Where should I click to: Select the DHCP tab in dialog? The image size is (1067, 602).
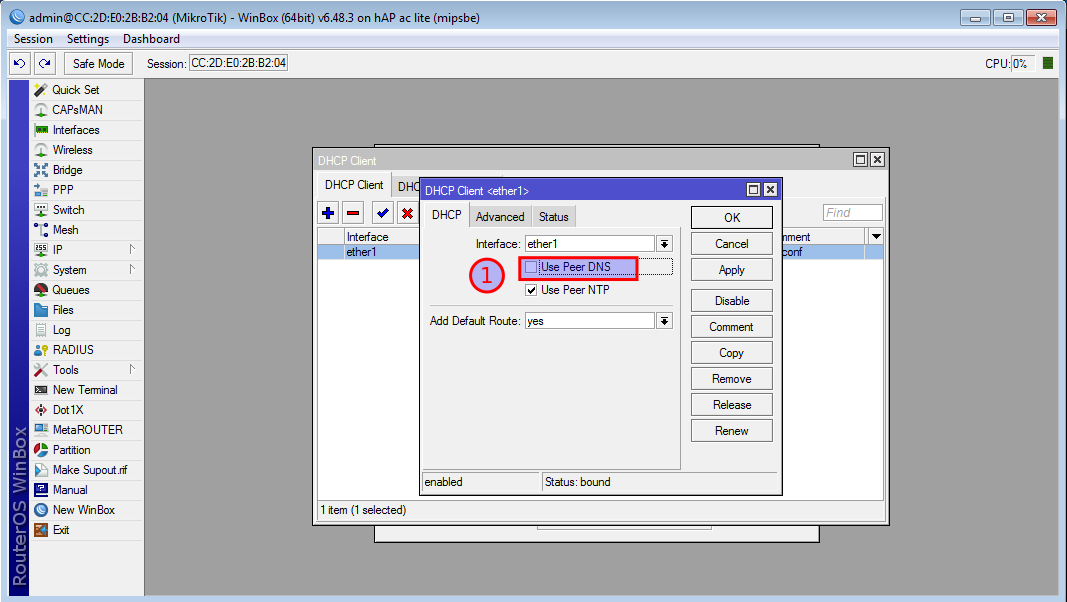point(446,215)
